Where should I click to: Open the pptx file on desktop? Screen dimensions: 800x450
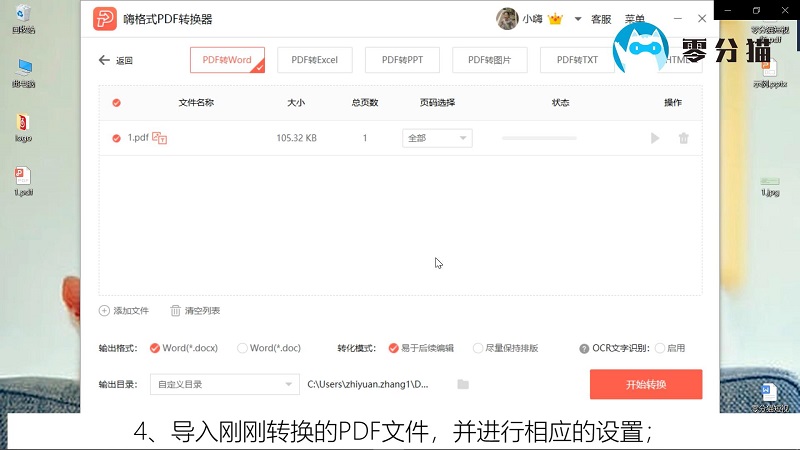point(770,74)
